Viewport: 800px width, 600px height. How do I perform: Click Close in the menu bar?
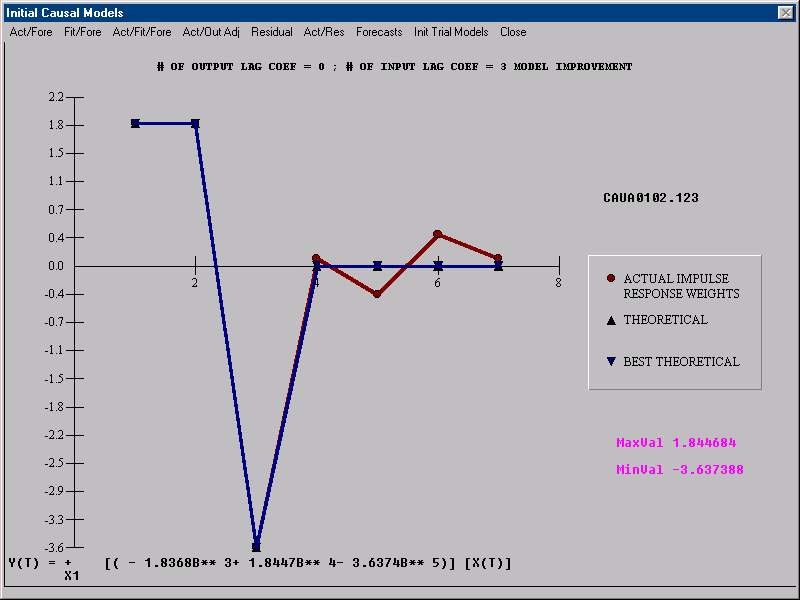tap(513, 32)
